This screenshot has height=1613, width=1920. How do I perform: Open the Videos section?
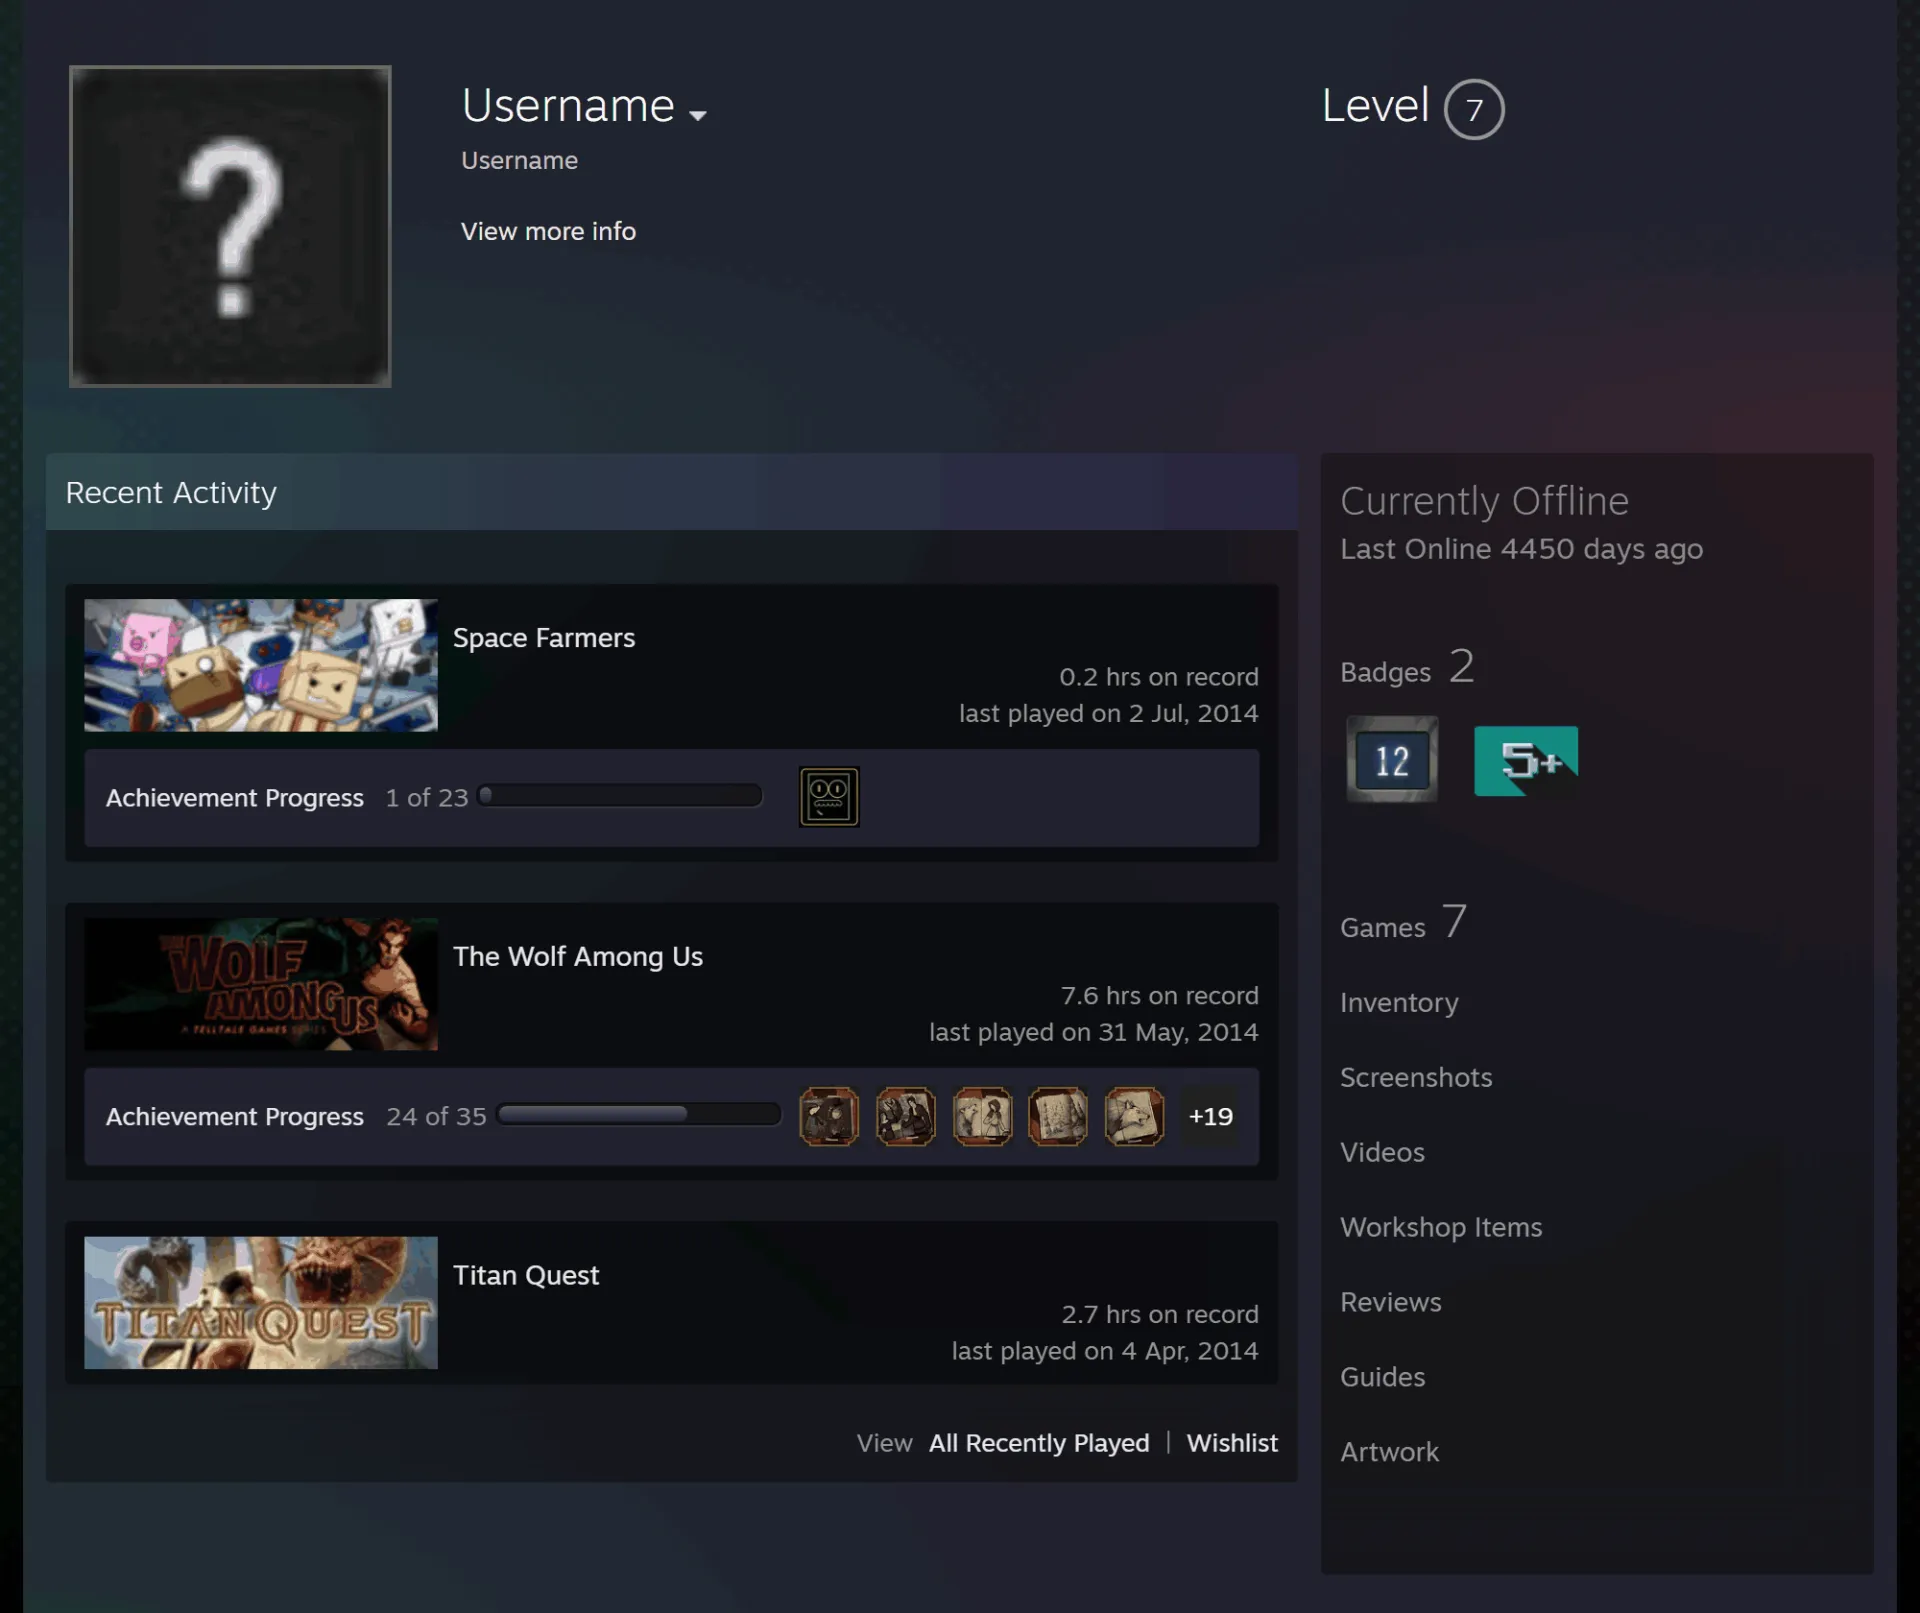tap(1382, 1152)
